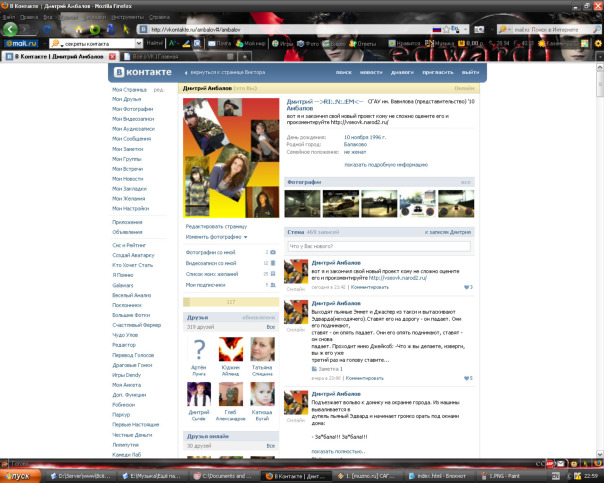Open the Правка menu
Screen dimensions: 604x483
click(29, 17)
